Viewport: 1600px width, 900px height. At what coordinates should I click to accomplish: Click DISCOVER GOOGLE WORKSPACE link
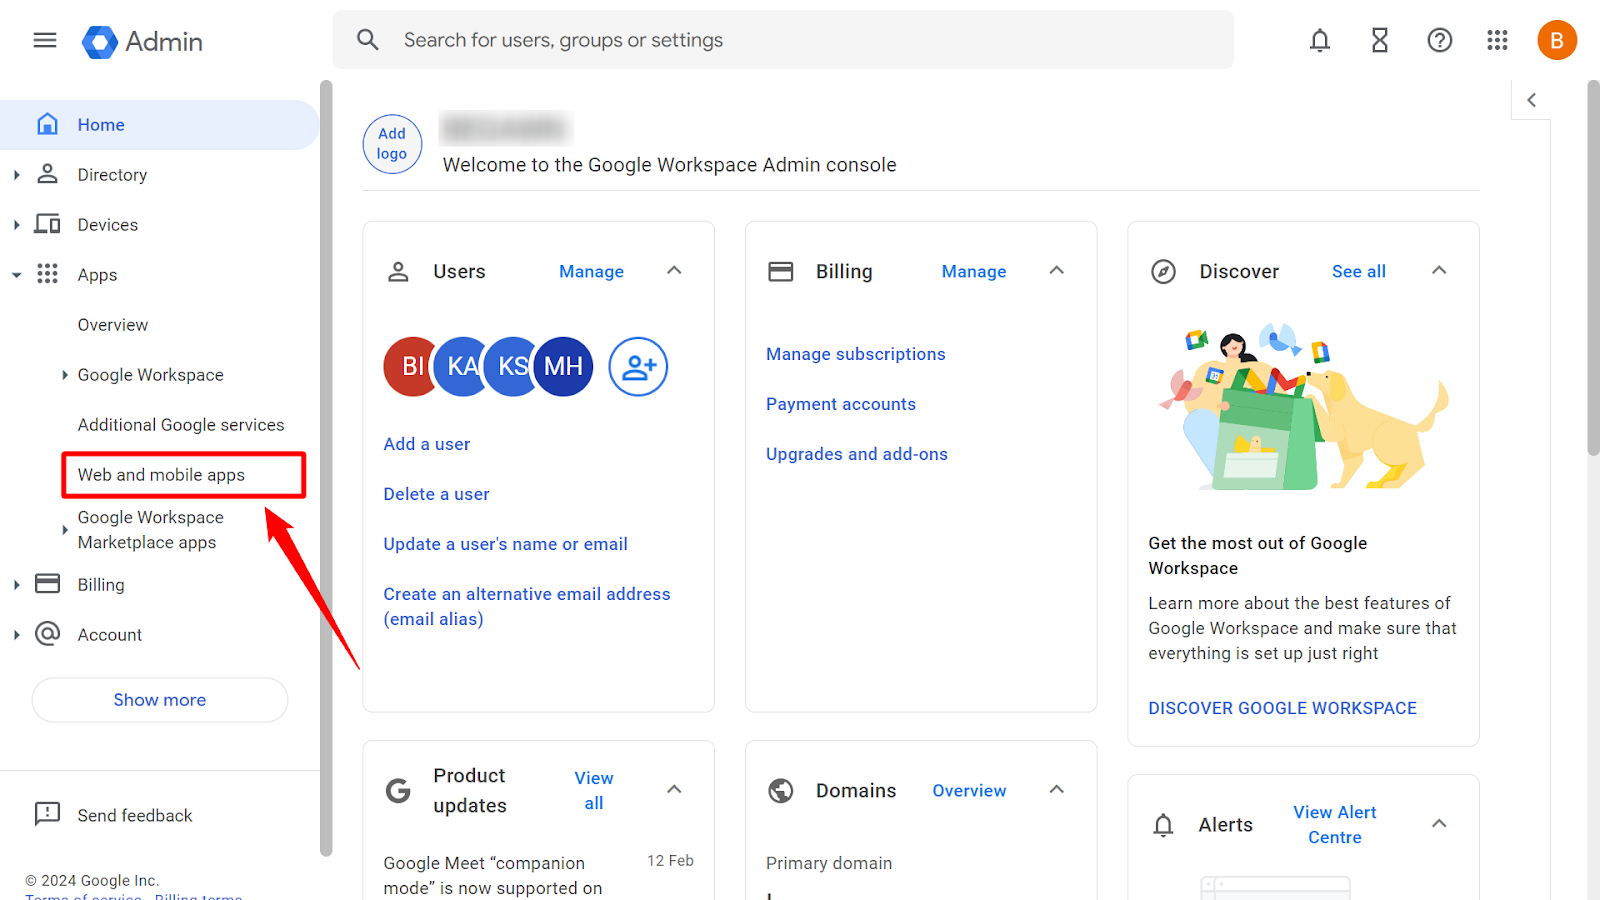pyautogui.click(x=1282, y=708)
